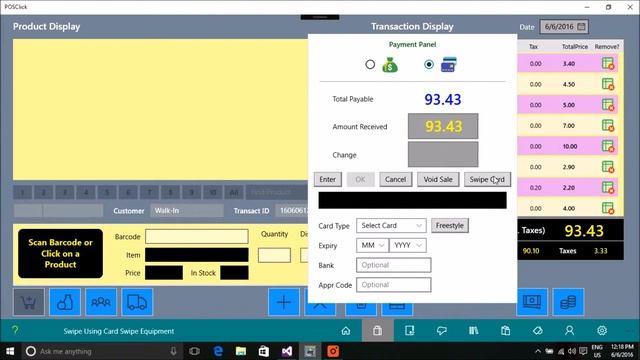Click the Swipe Card button
The height and width of the screenshot is (360, 640).
click(x=487, y=180)
